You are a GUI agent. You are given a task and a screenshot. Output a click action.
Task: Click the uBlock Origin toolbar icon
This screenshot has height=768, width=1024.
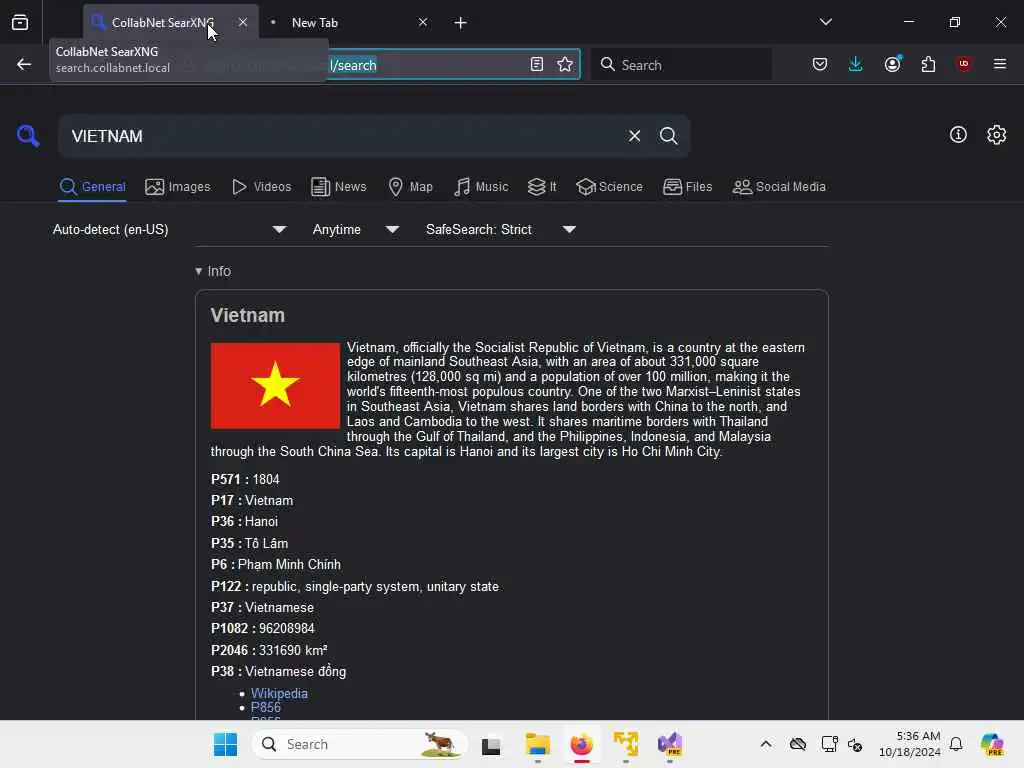tap(964, 64)
